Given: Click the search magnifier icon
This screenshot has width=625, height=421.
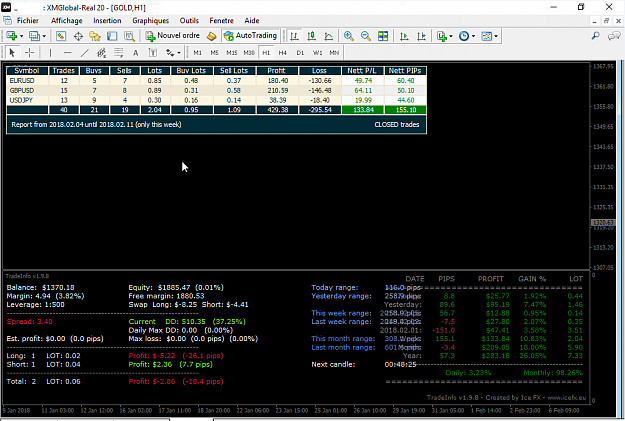Looking at the screenshot, I should [x=596, y=36].
